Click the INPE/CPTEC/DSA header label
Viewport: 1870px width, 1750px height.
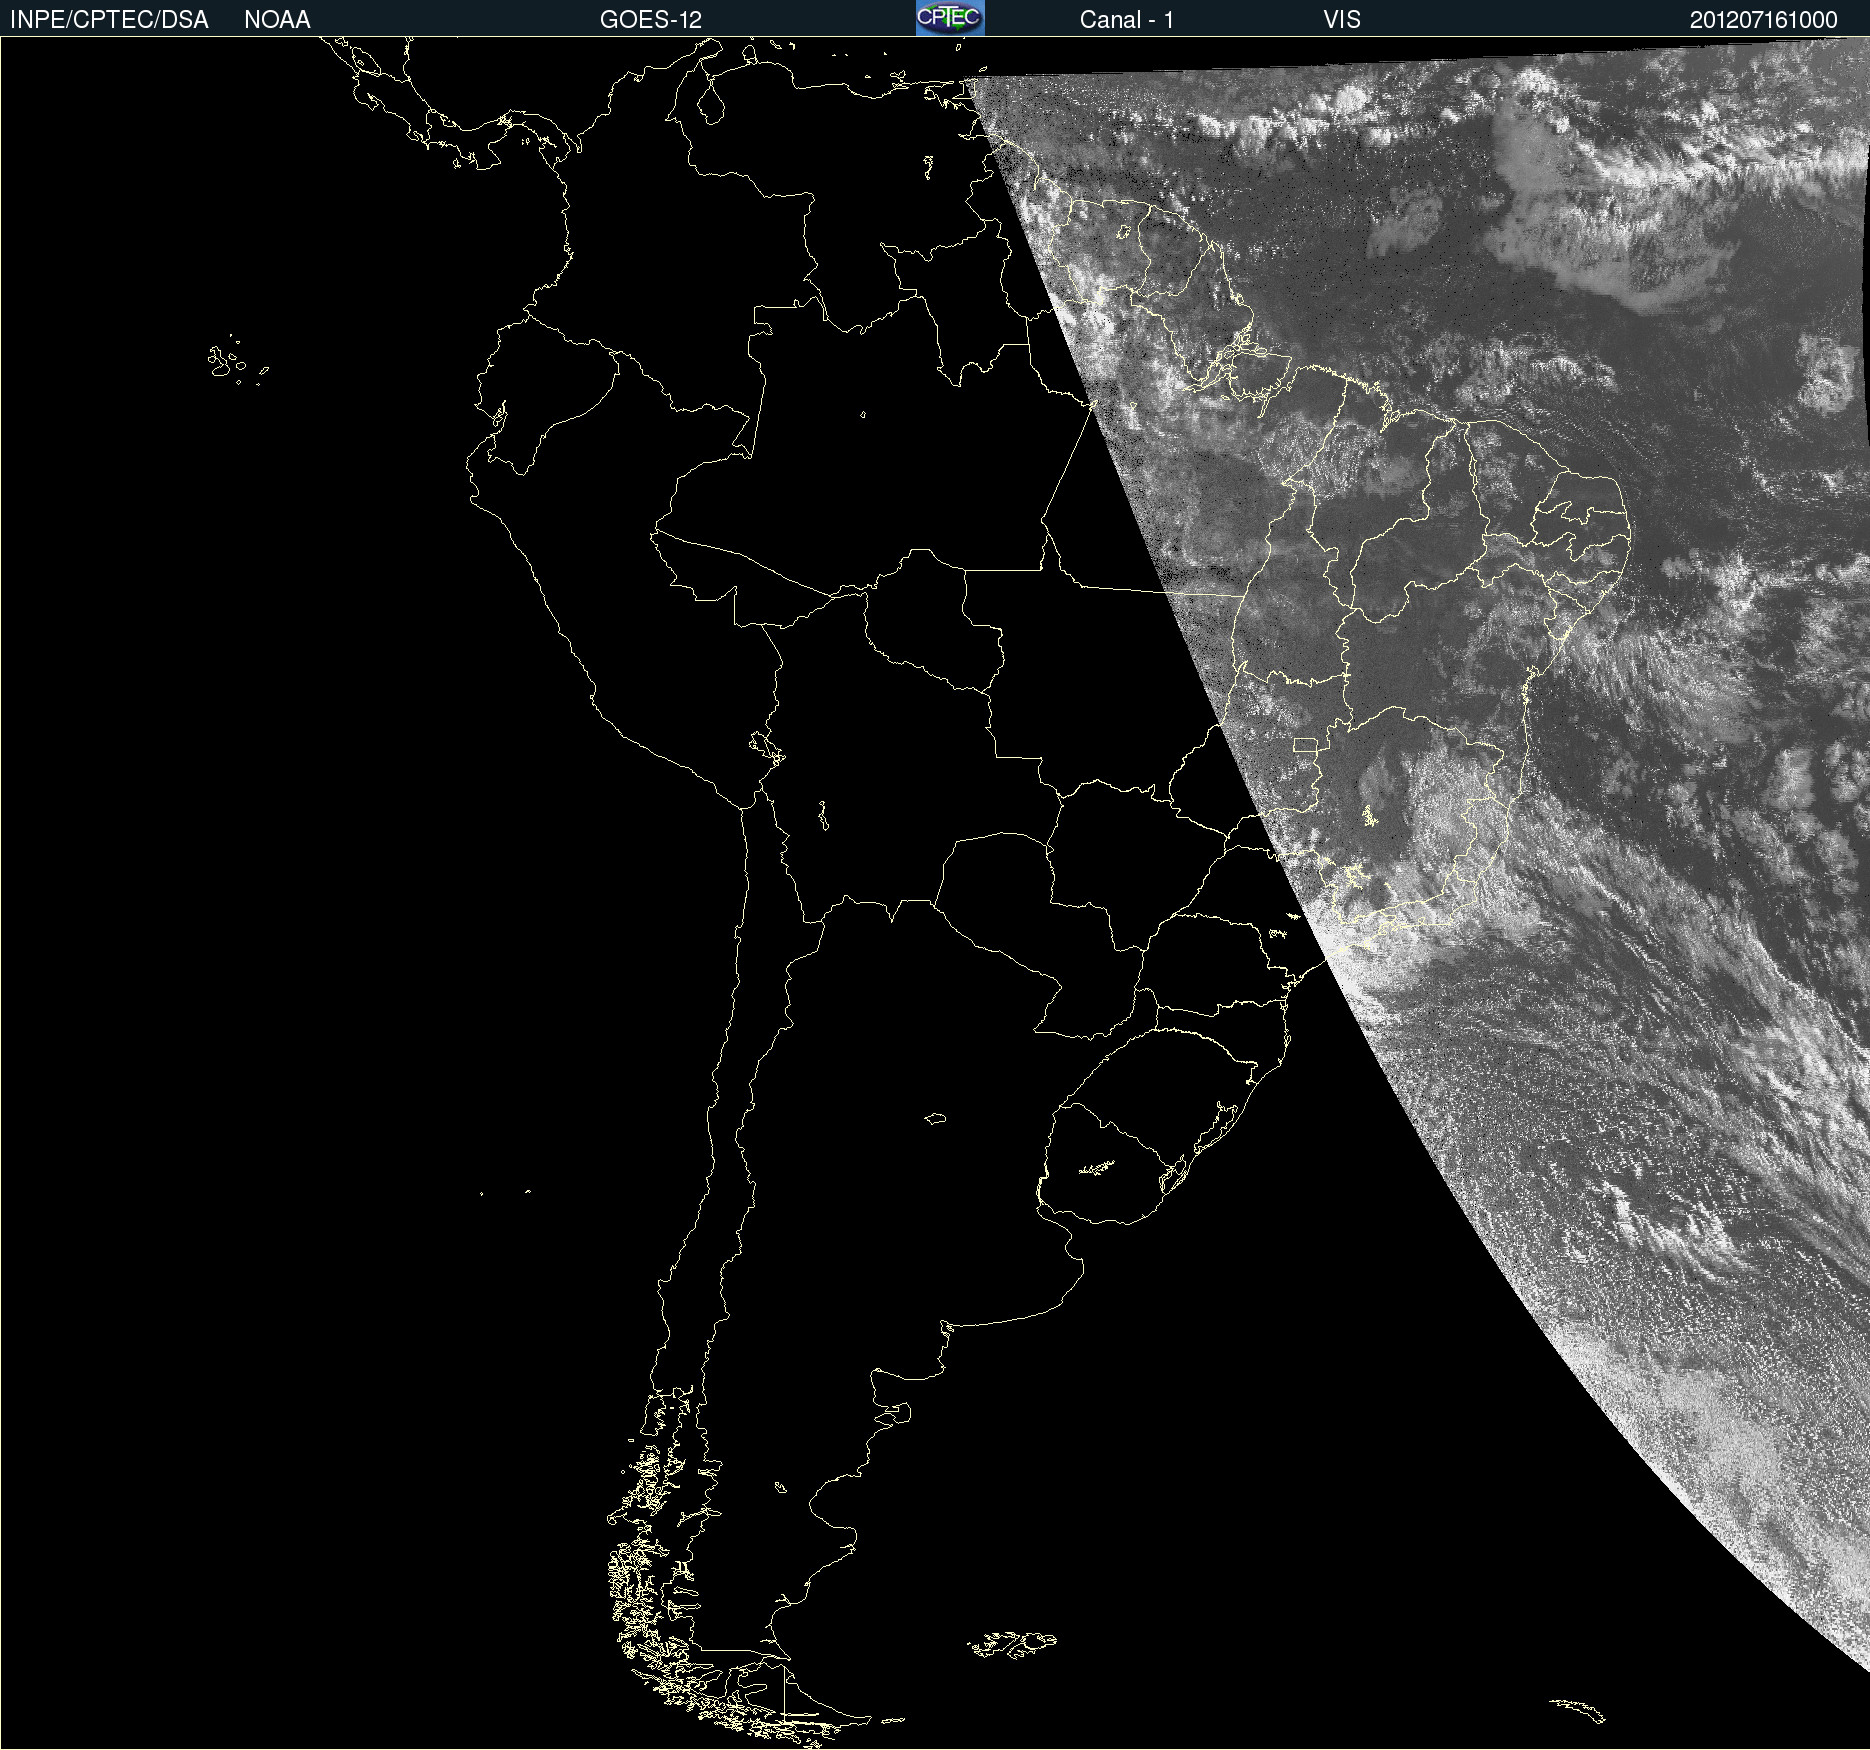click(109, 20)
